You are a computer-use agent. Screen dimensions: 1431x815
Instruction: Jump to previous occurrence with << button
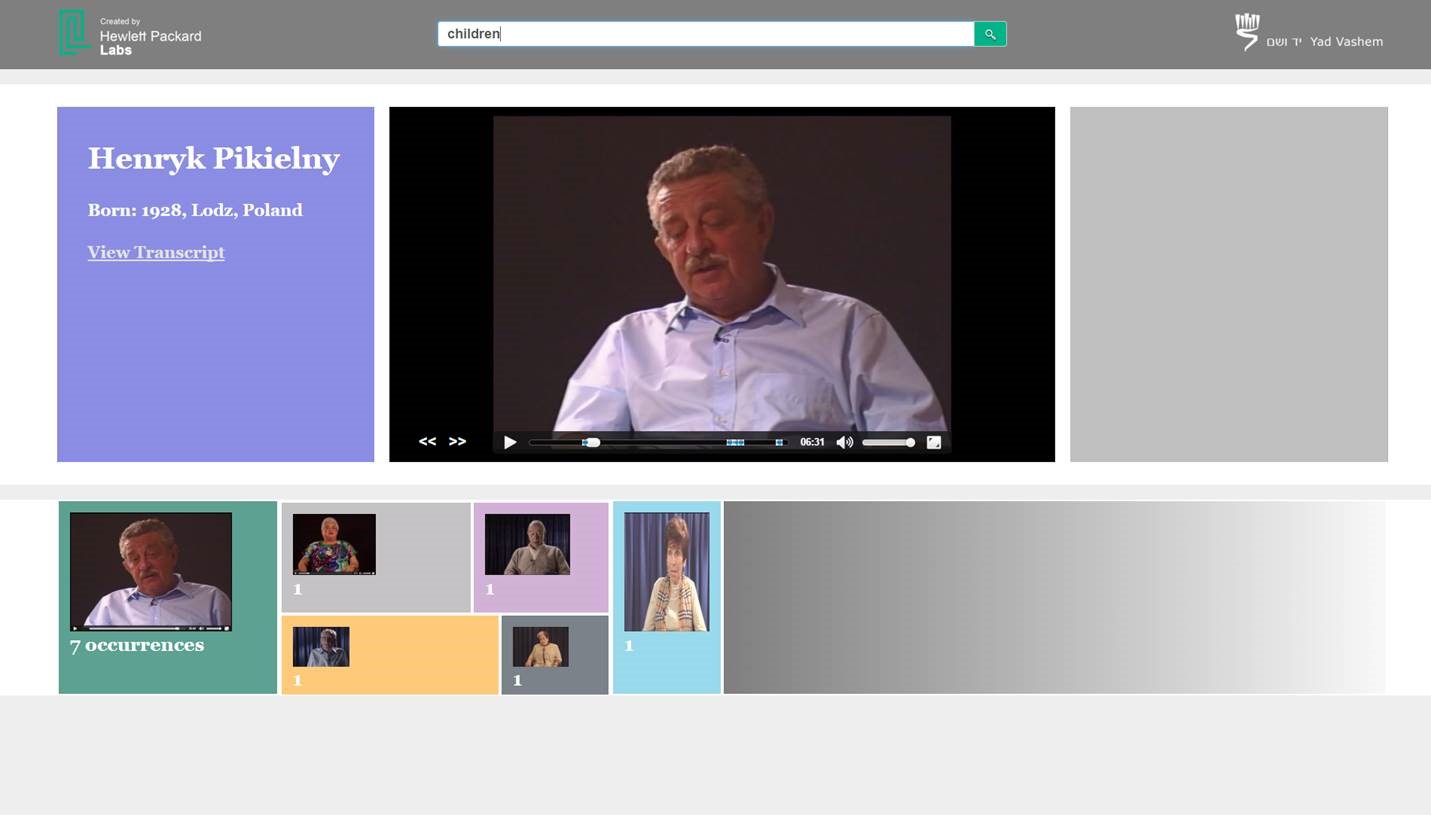427,442
